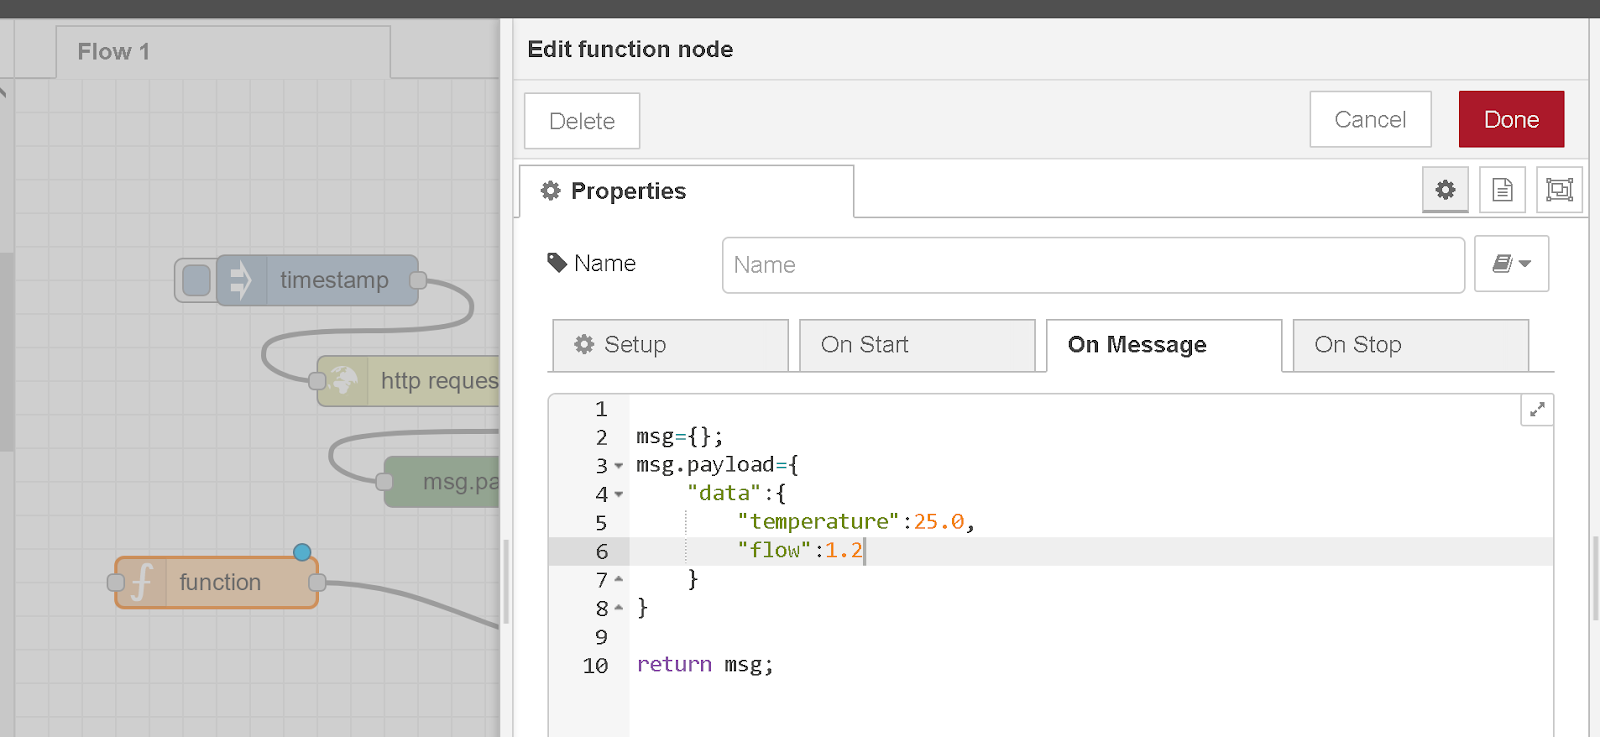Toggle fold marker at line 7
The height and width of the screenshot is (737, 1600).
tap(619, 580)
